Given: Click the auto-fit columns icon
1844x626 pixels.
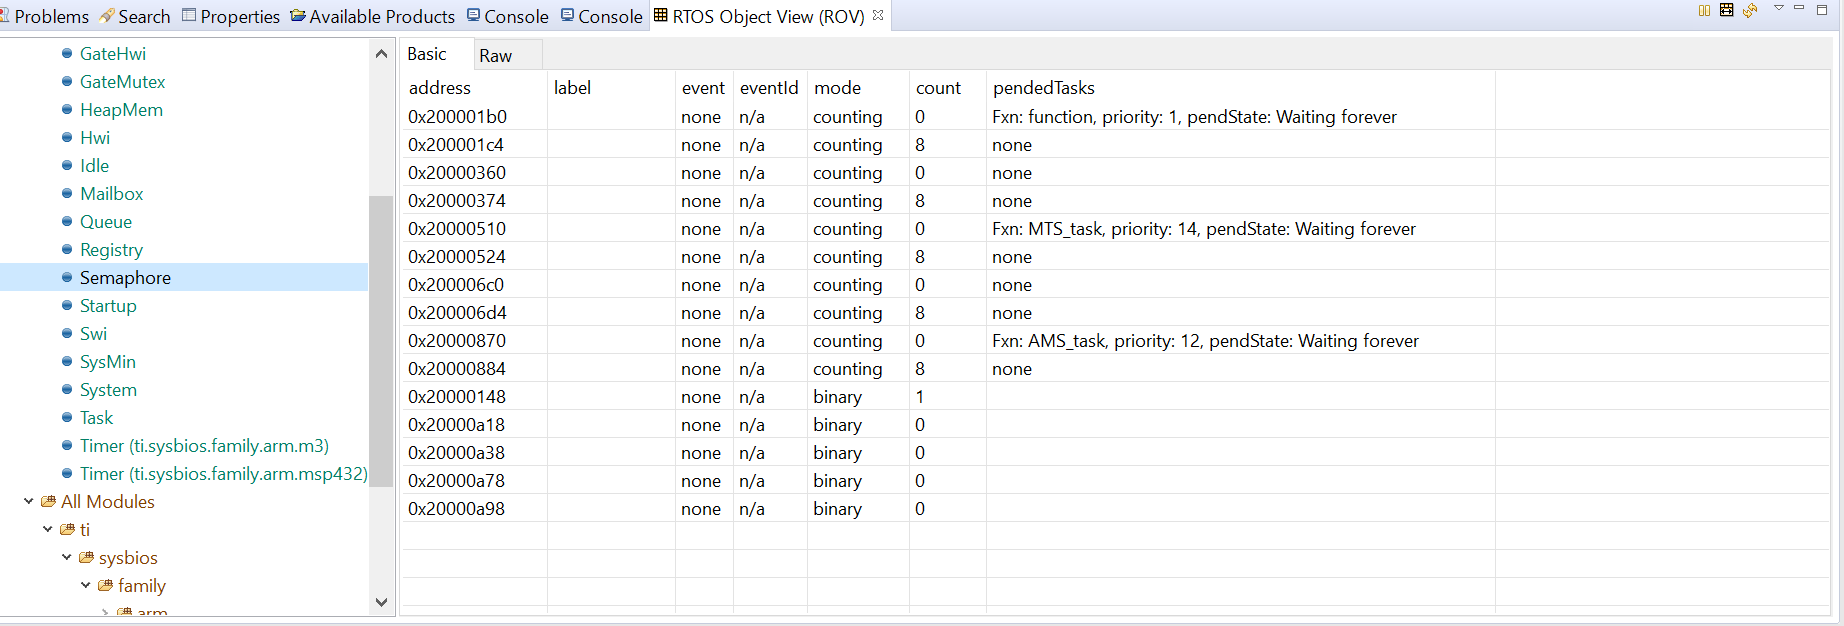Looking at the screenshot, I should coord(1727,11).
